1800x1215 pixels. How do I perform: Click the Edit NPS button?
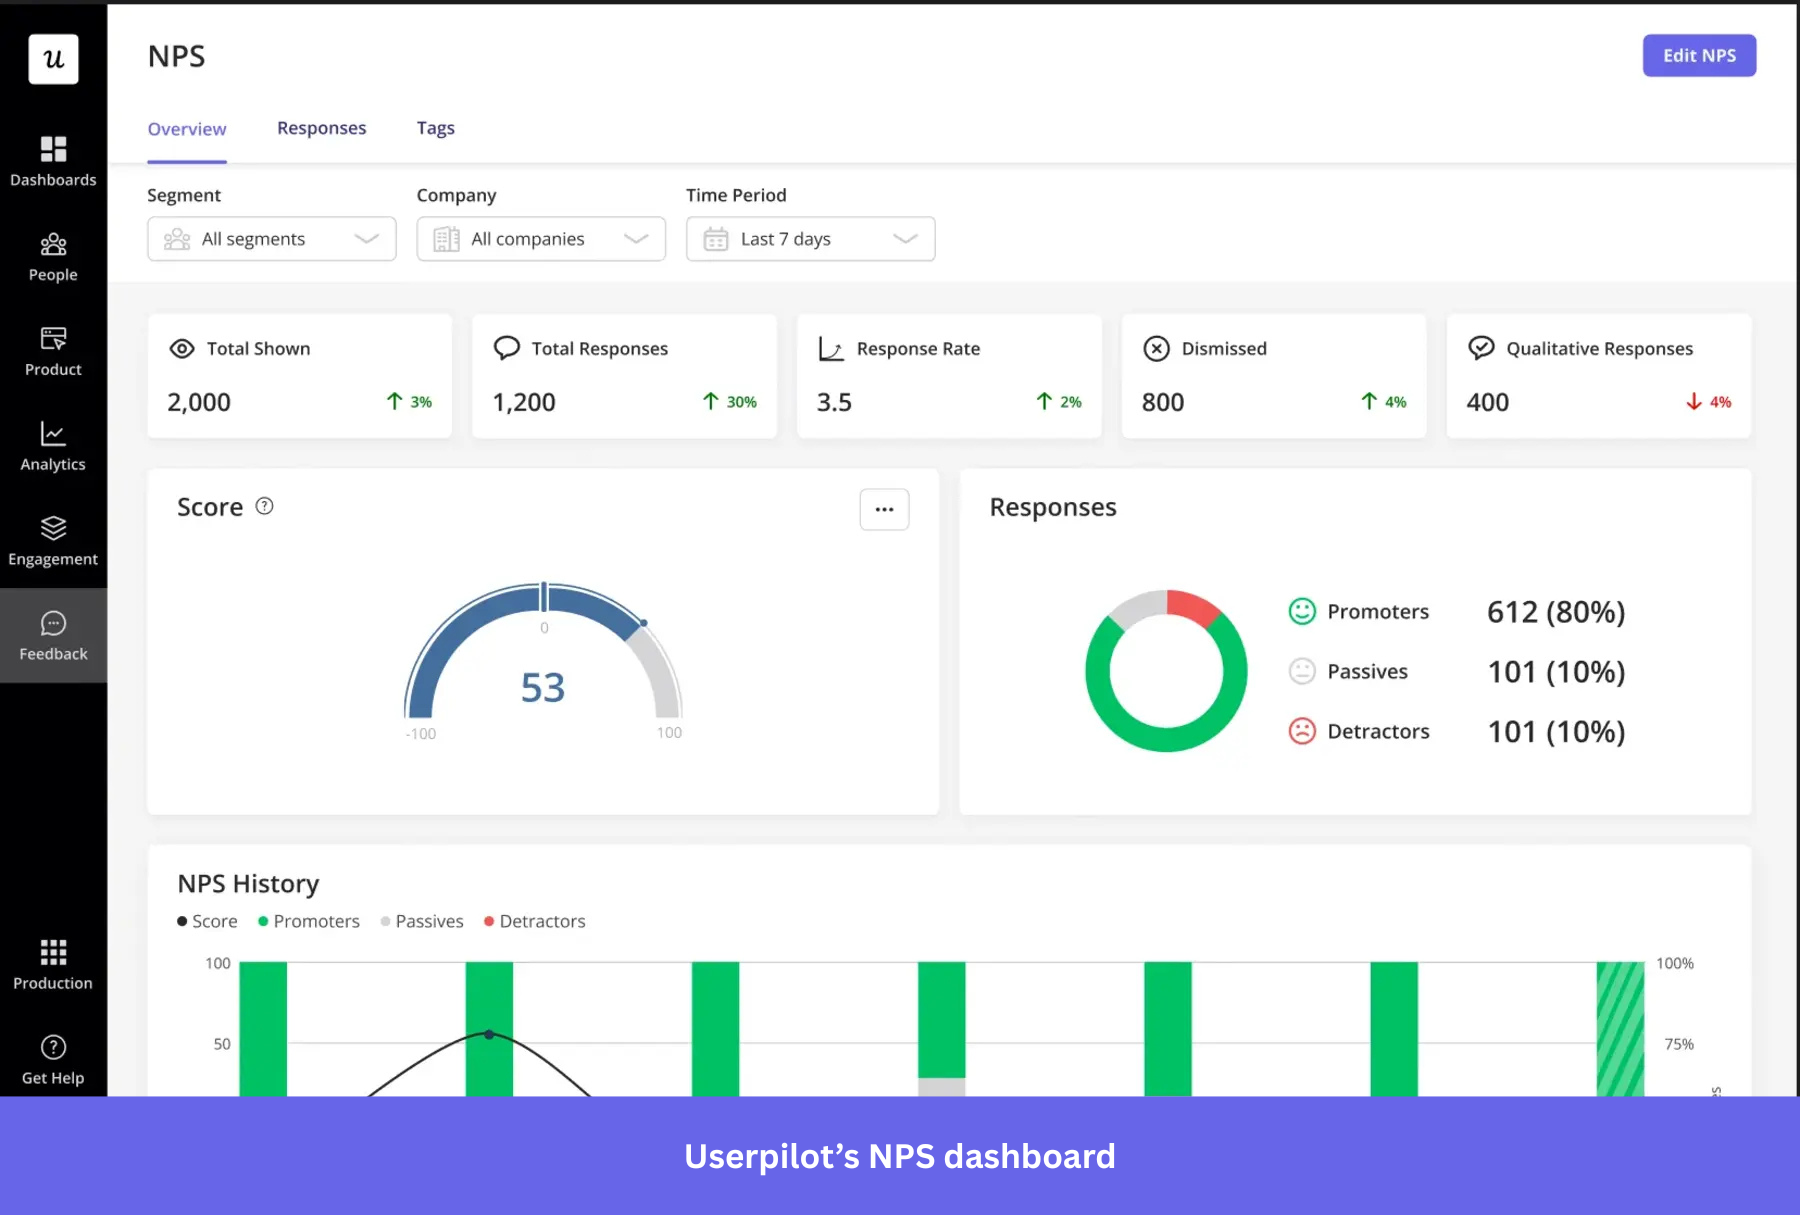(x=1698, y=55)
